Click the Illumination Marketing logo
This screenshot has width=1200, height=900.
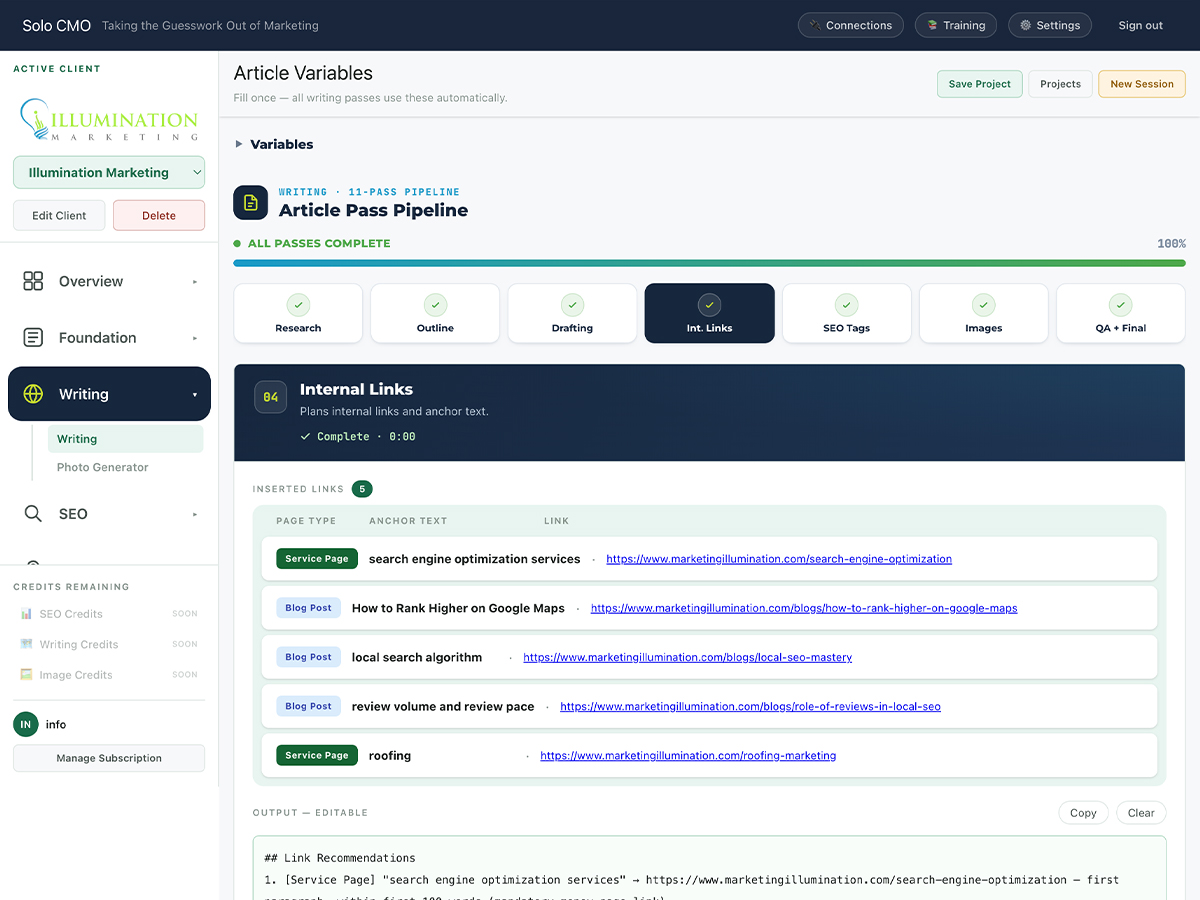109,119
